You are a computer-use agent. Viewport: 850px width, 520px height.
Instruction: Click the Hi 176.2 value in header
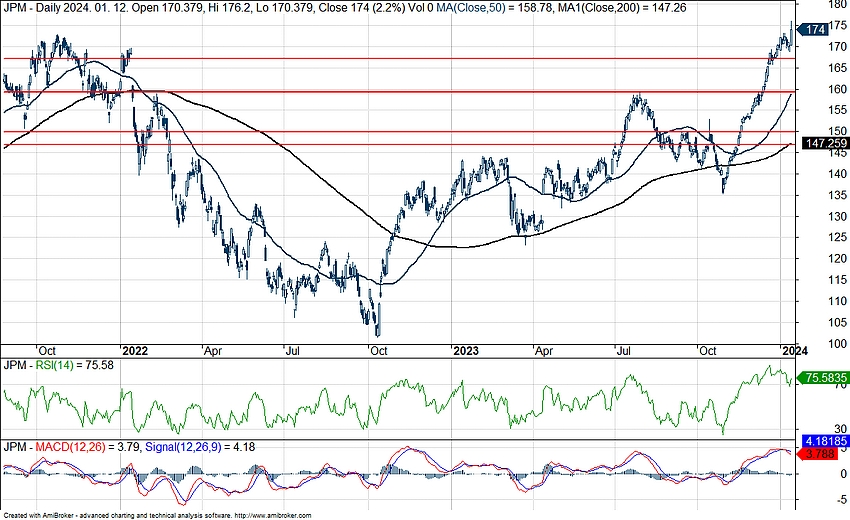pos(230,8)
